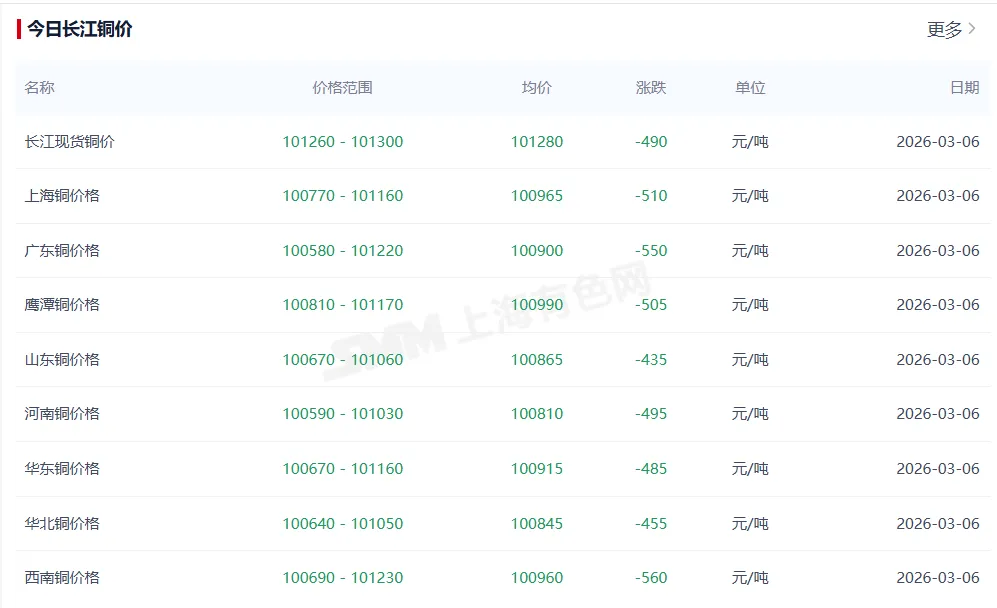Open the 华北铜价格 row name
Image resolution: width=997 pixels, height=608 pixels.
pyautogui.click(x=62, y=523)
